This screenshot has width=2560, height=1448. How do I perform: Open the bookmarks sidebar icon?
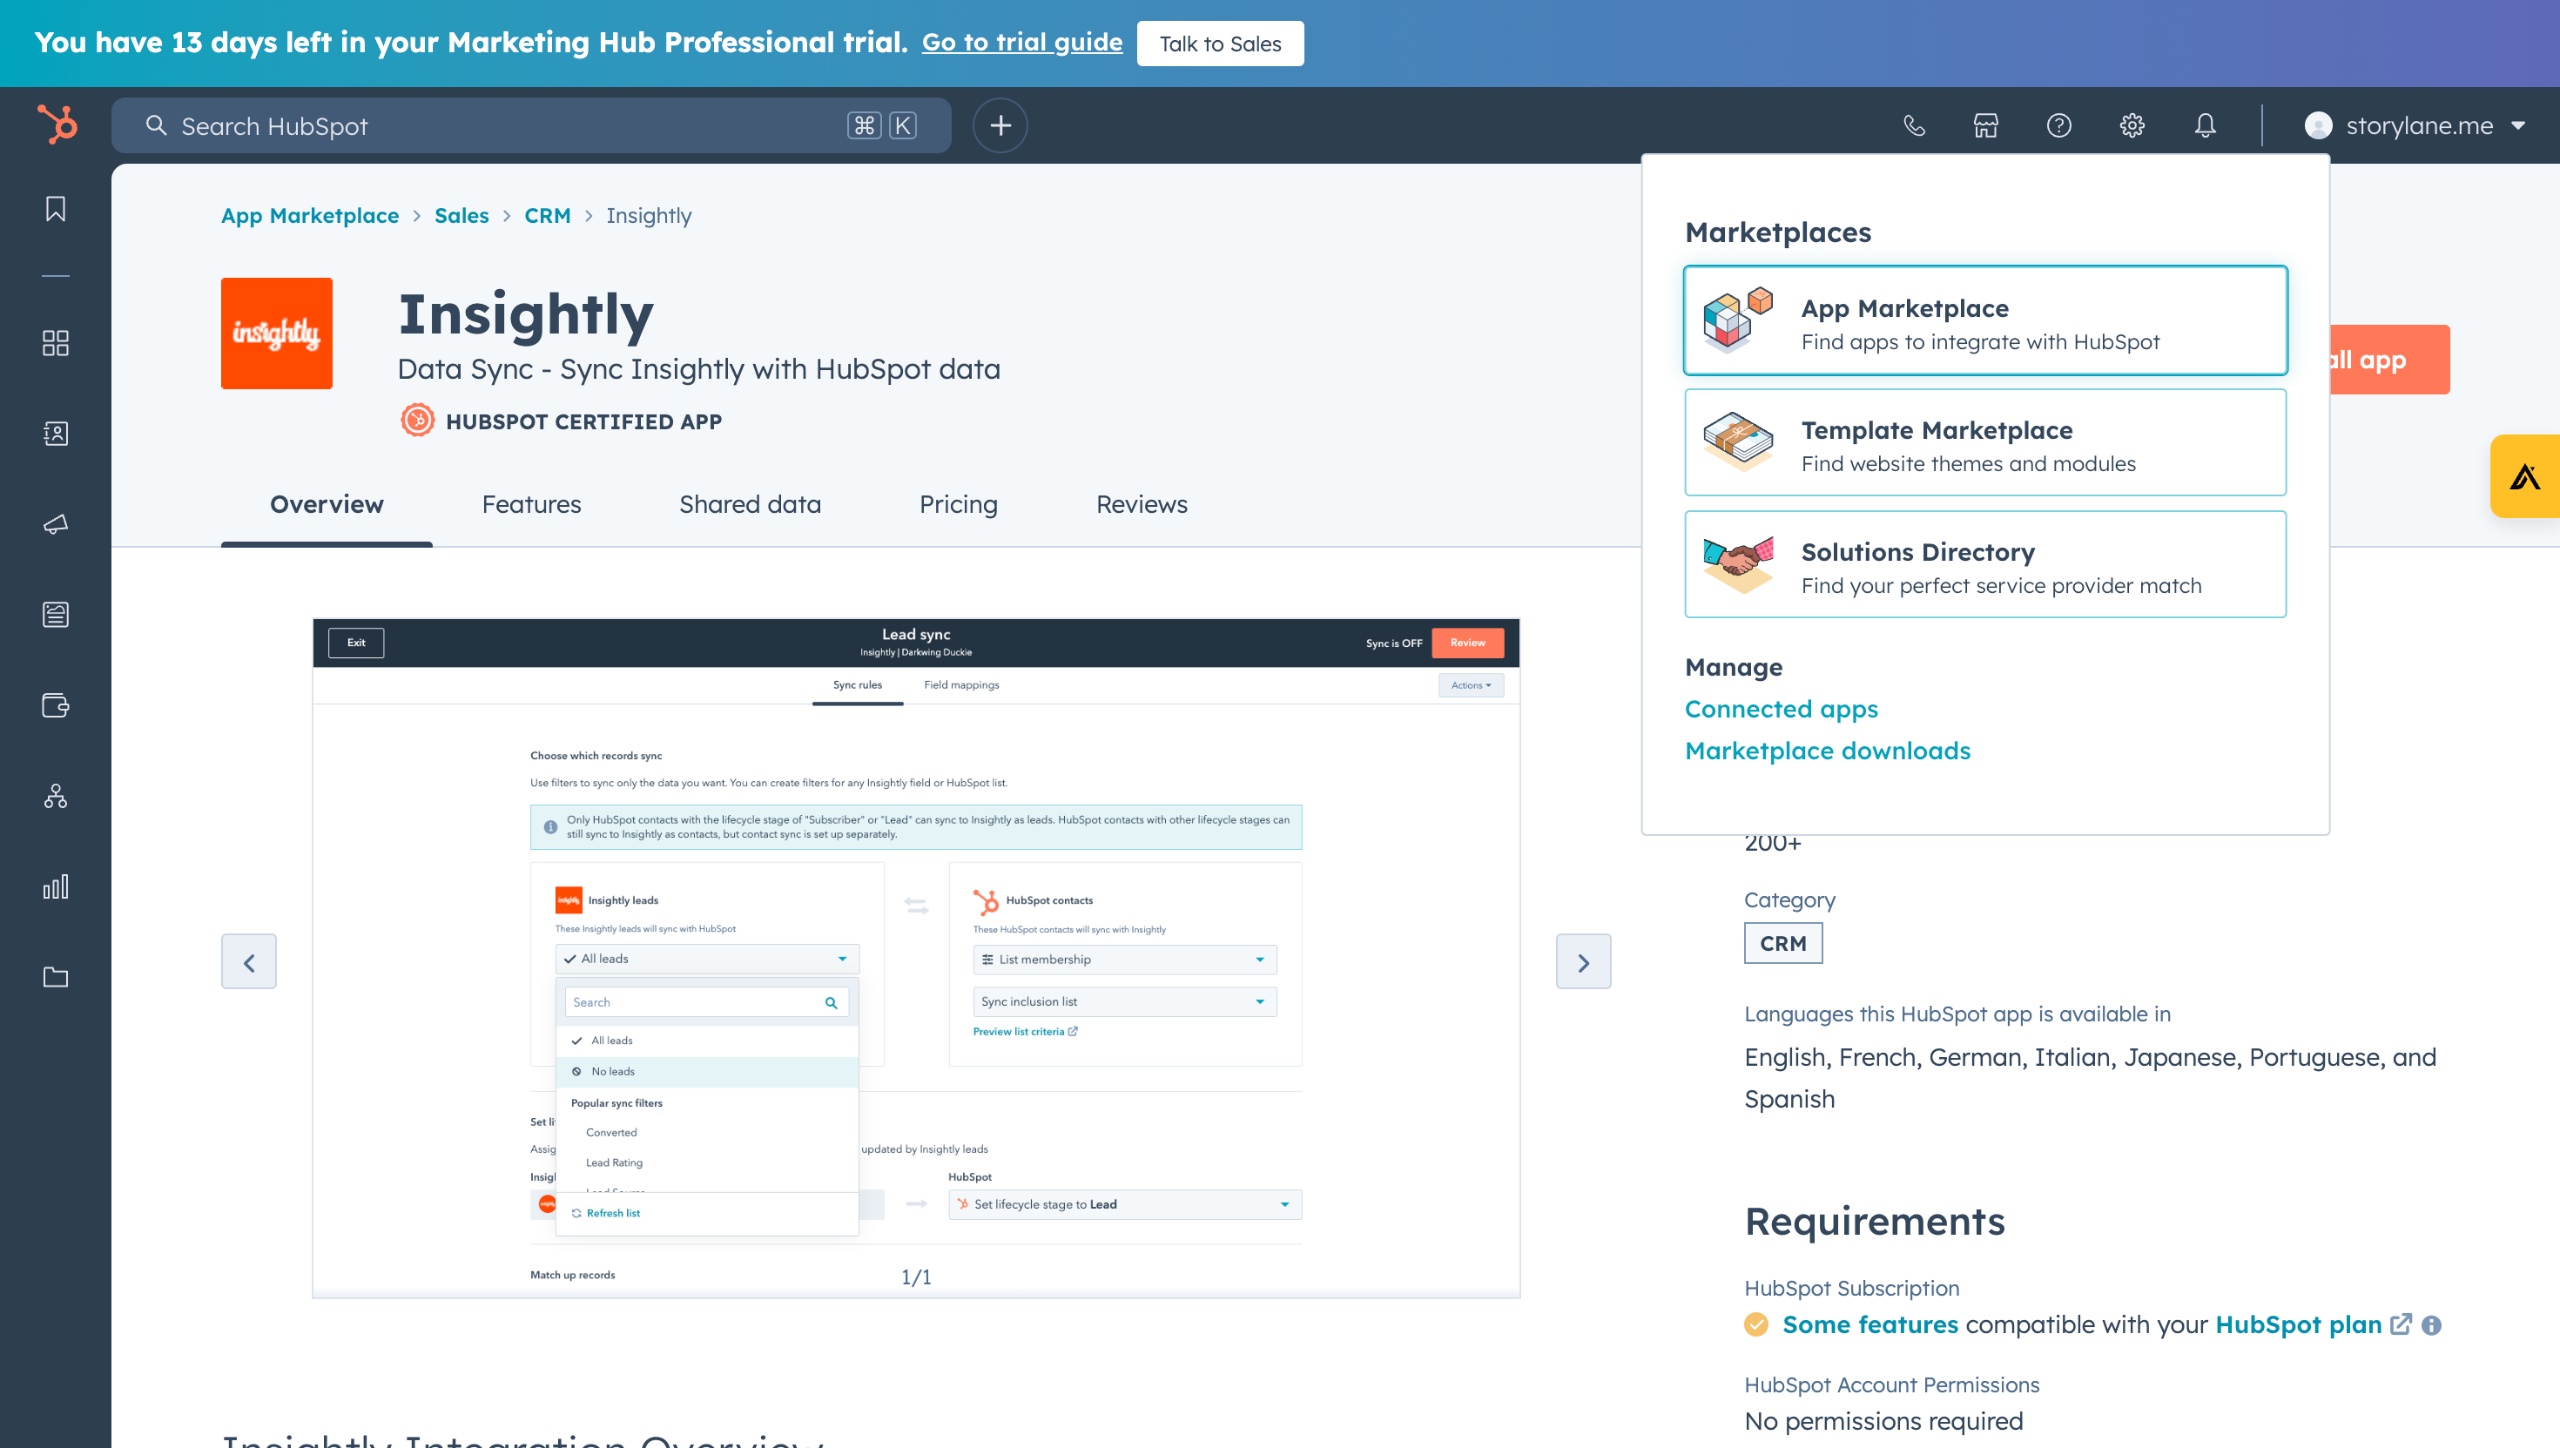(x=56, y=209)
